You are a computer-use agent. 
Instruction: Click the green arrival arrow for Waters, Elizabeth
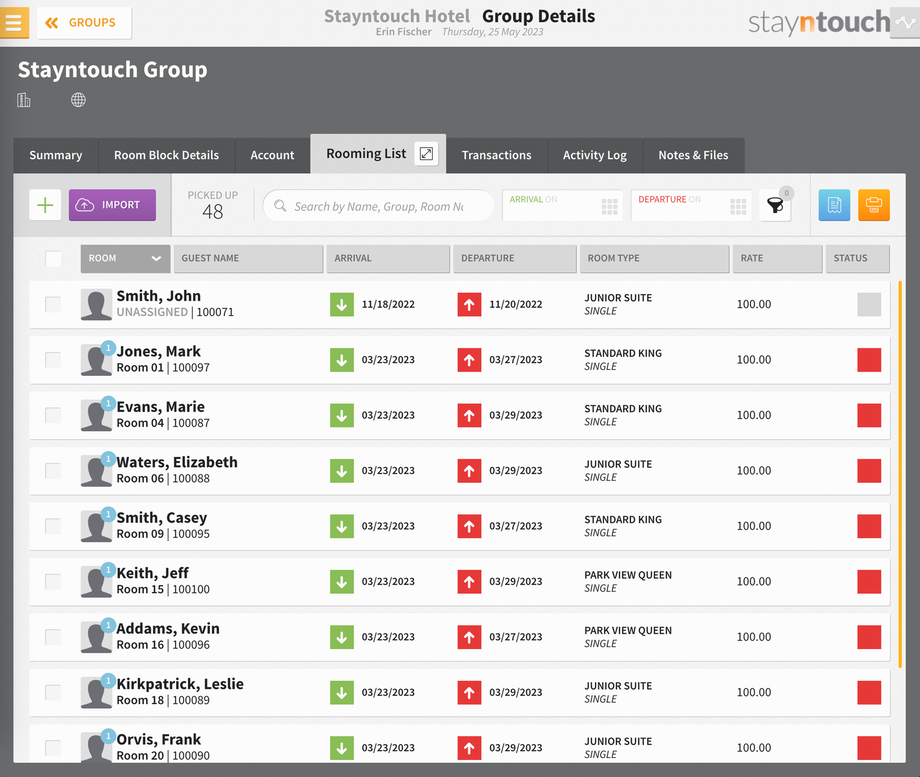(x=341, y=471)
